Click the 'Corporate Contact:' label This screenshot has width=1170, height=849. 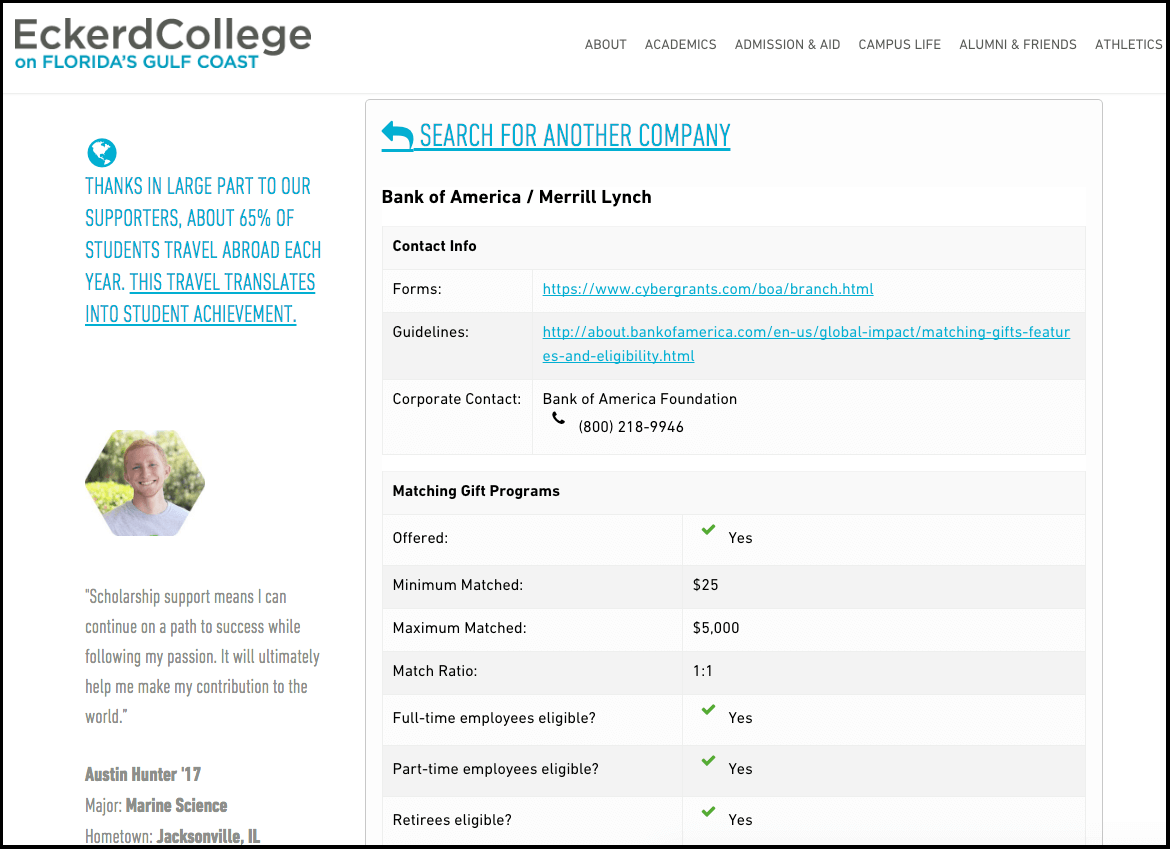(457, 399)
